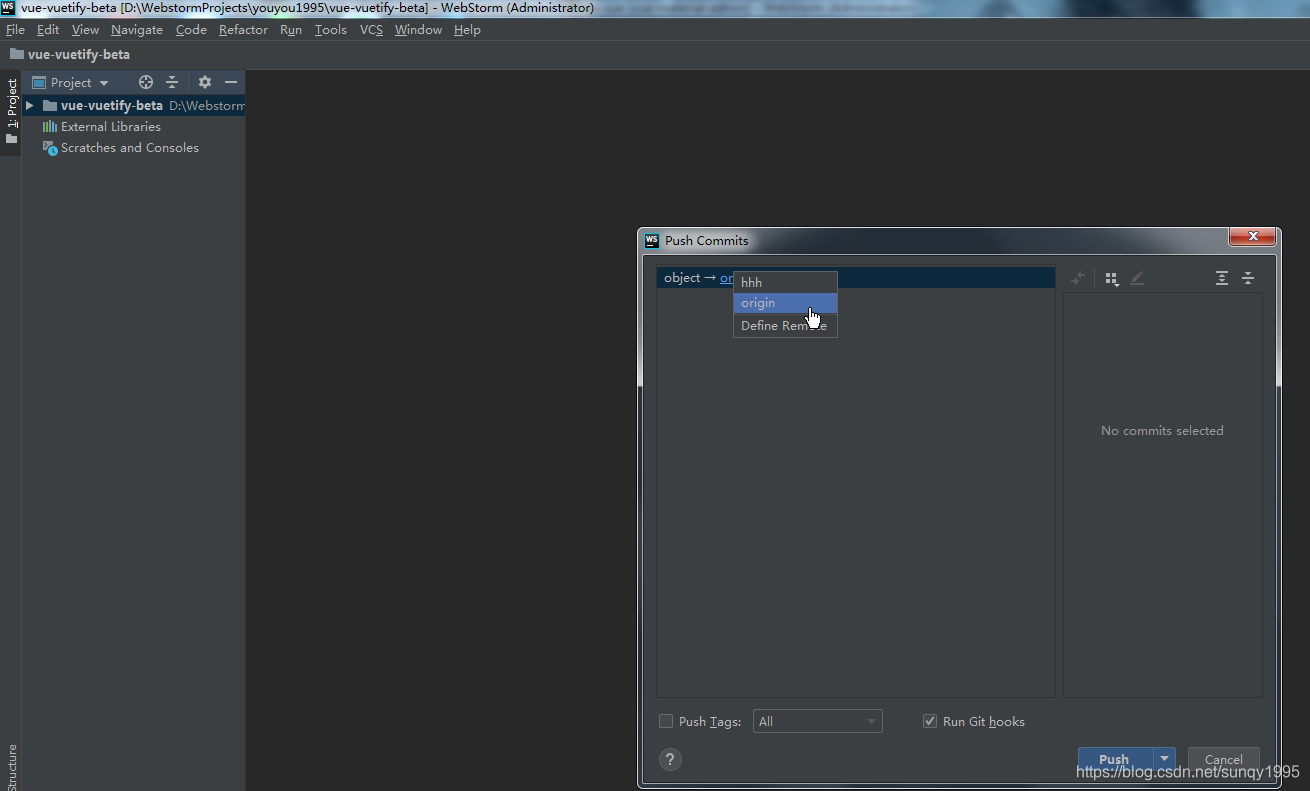Screen dimensions: 1310x791
Task: Choose origin remote from popup list
Action: point(785,303)
